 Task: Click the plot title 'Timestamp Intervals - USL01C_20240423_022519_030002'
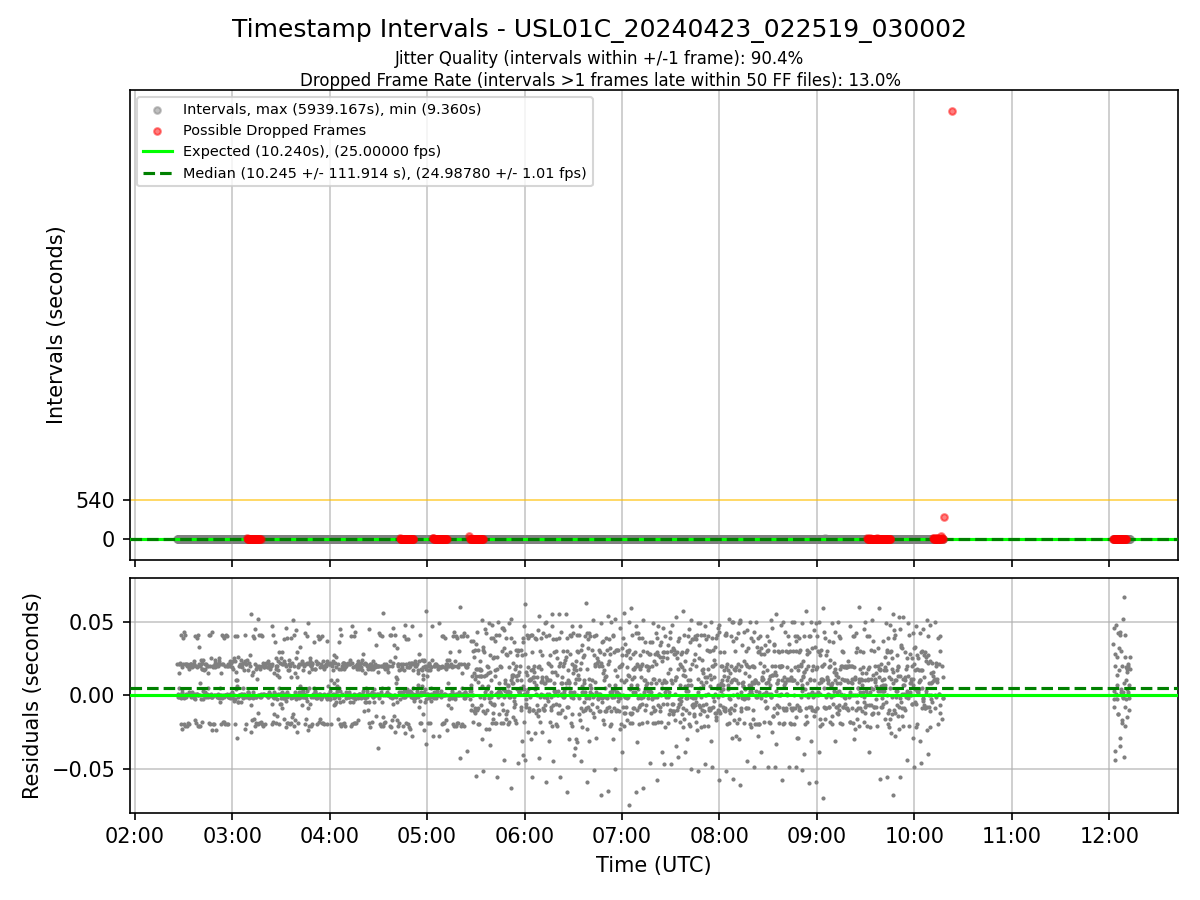[x=599, y=29]
